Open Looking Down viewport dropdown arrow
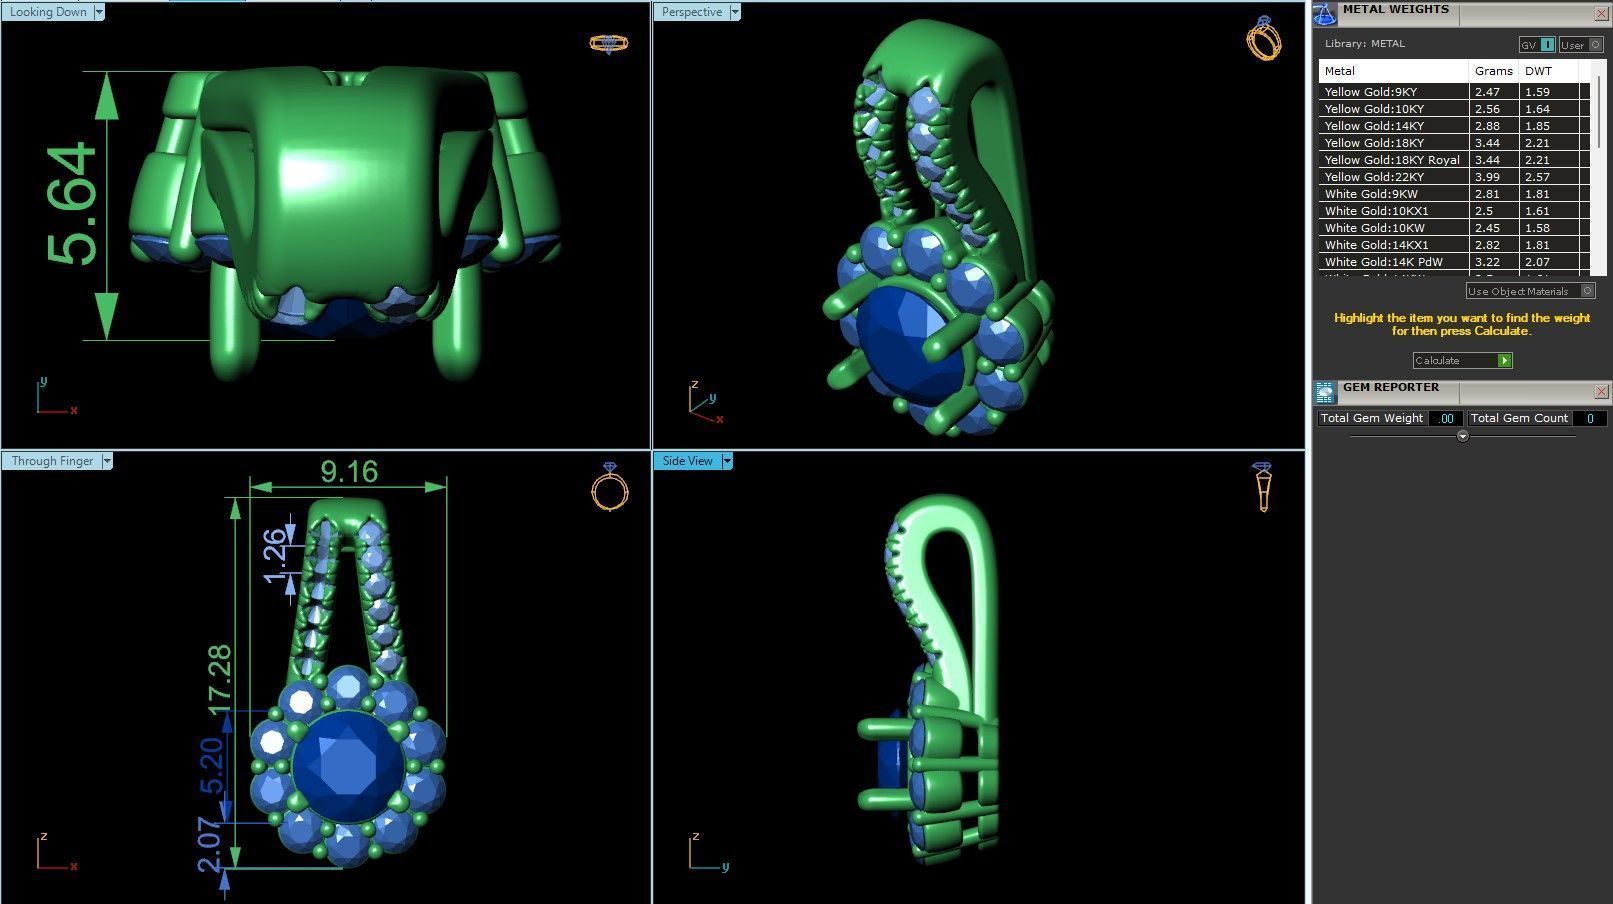 (99, 12)
